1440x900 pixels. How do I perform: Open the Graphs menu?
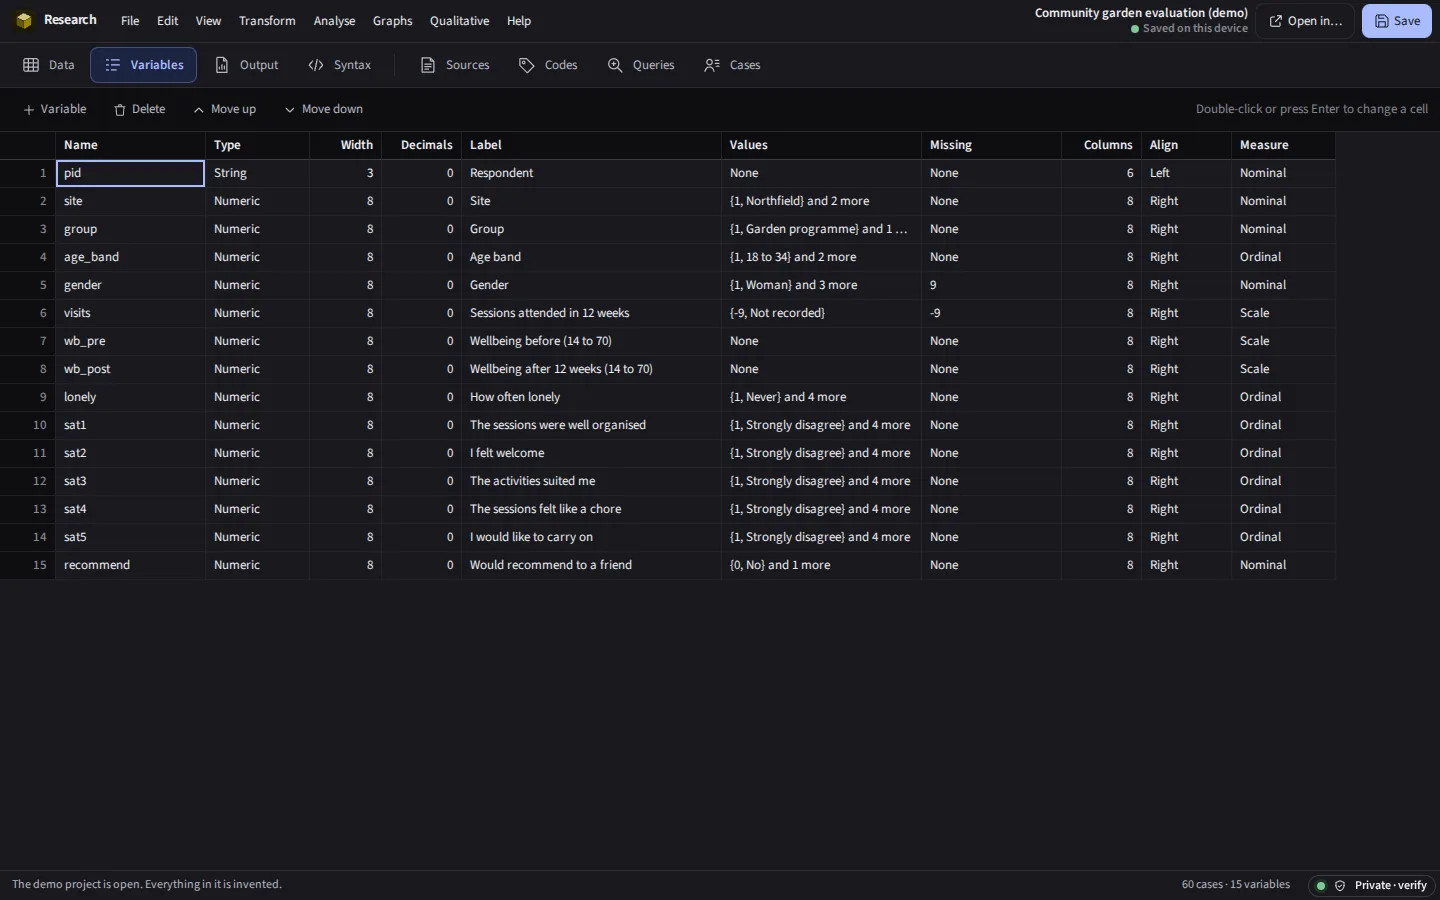click(x=392, y=21)
